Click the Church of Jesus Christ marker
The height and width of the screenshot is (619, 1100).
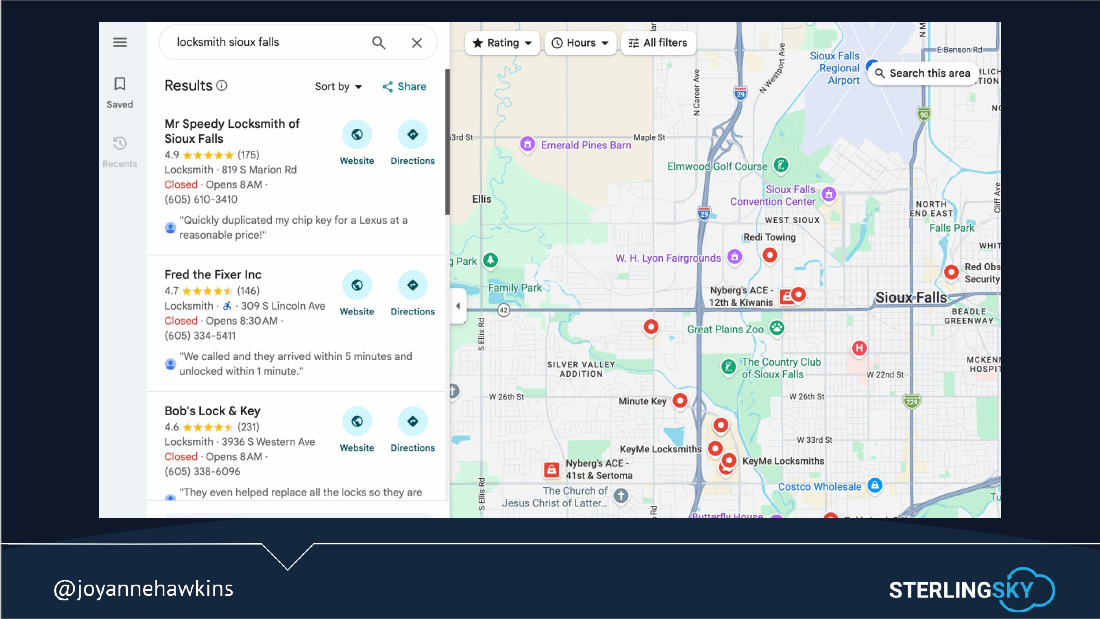coord(621,496)
